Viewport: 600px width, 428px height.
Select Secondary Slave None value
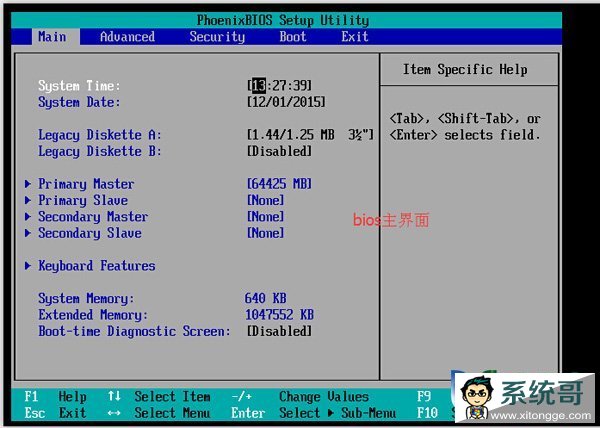coord(266,233)
